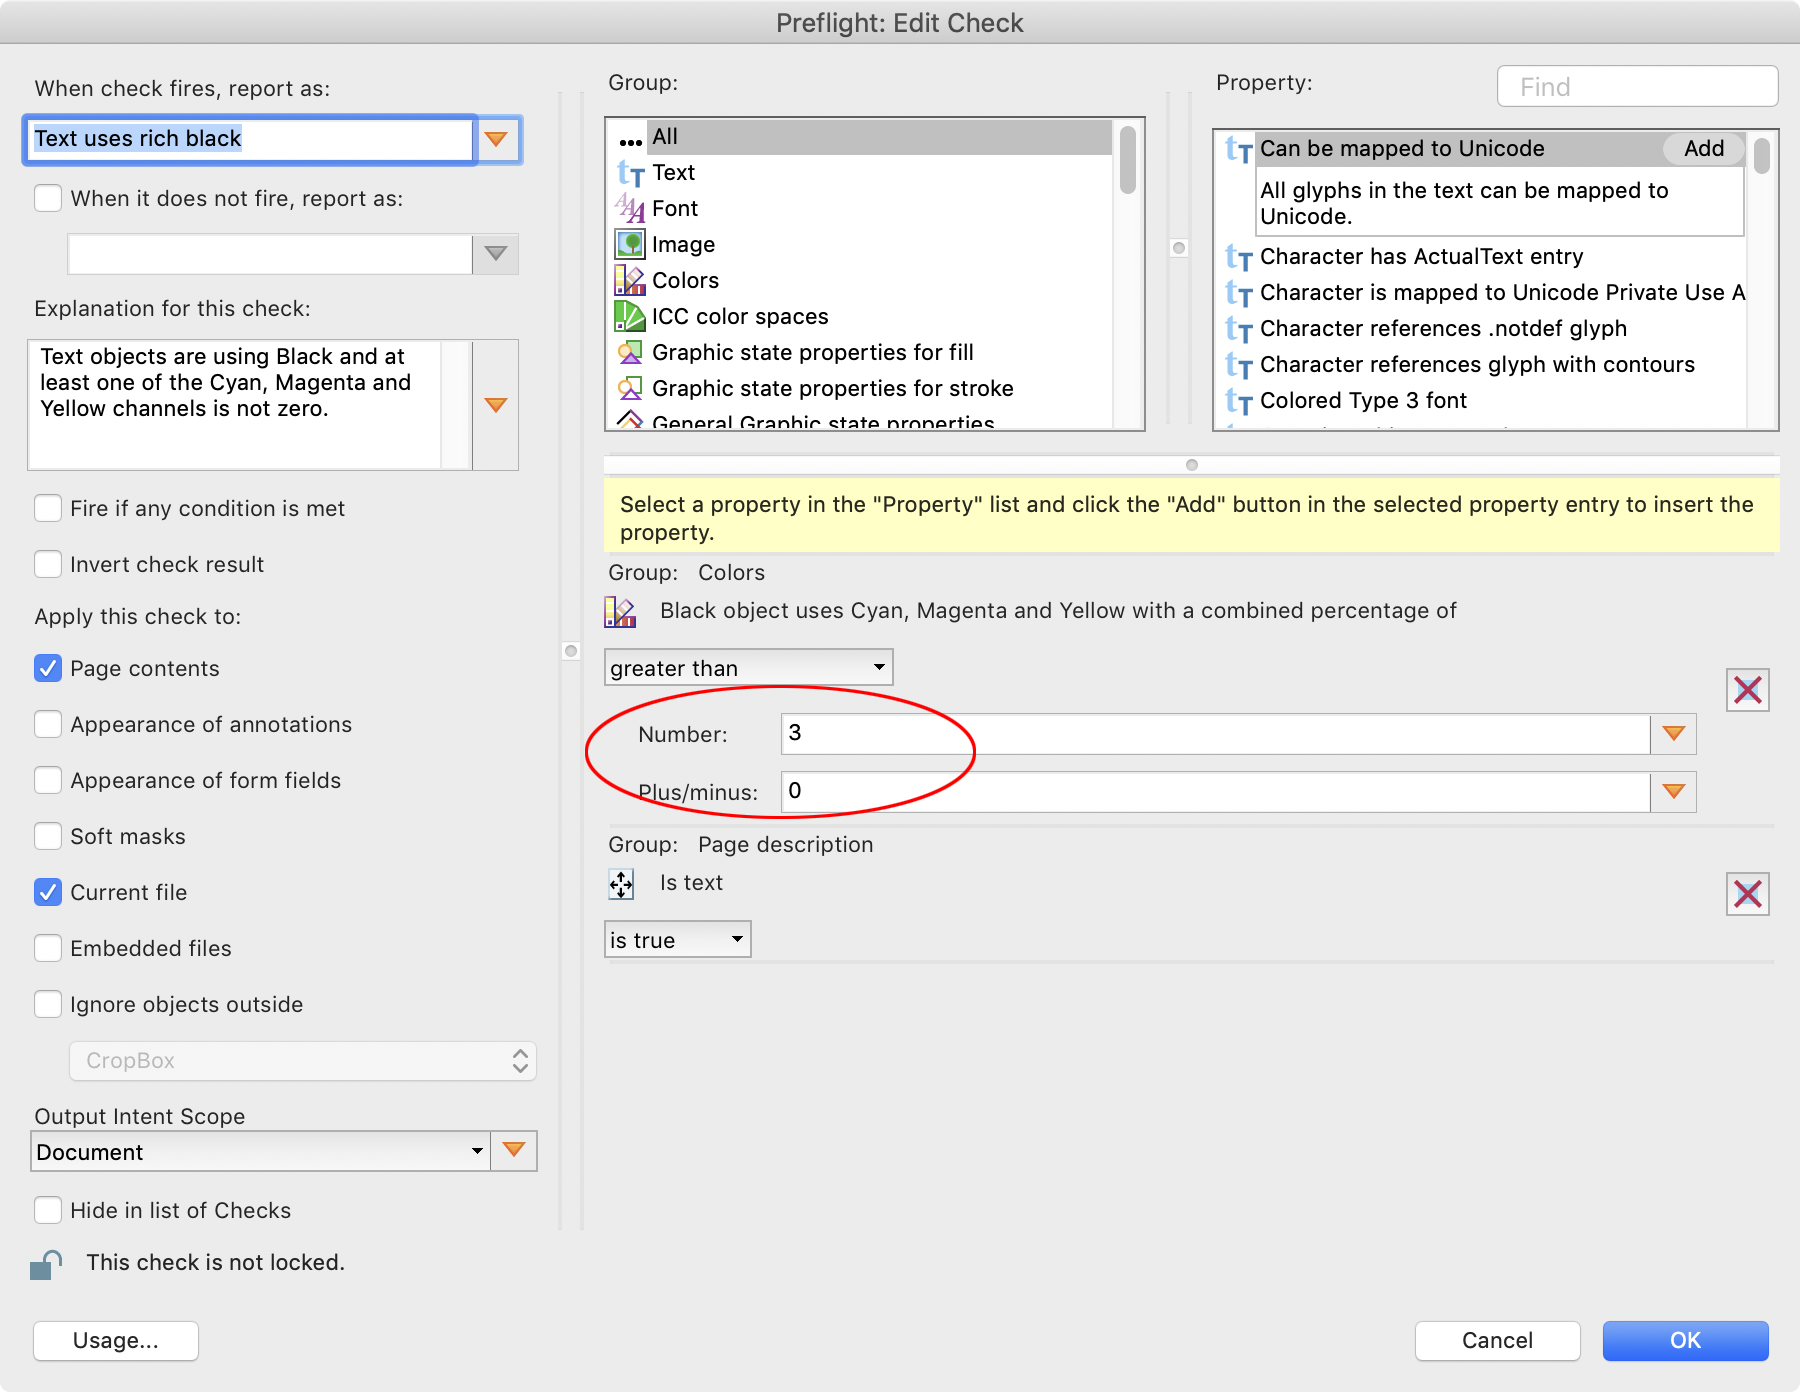Uncheck Page contents

[47, 668]
